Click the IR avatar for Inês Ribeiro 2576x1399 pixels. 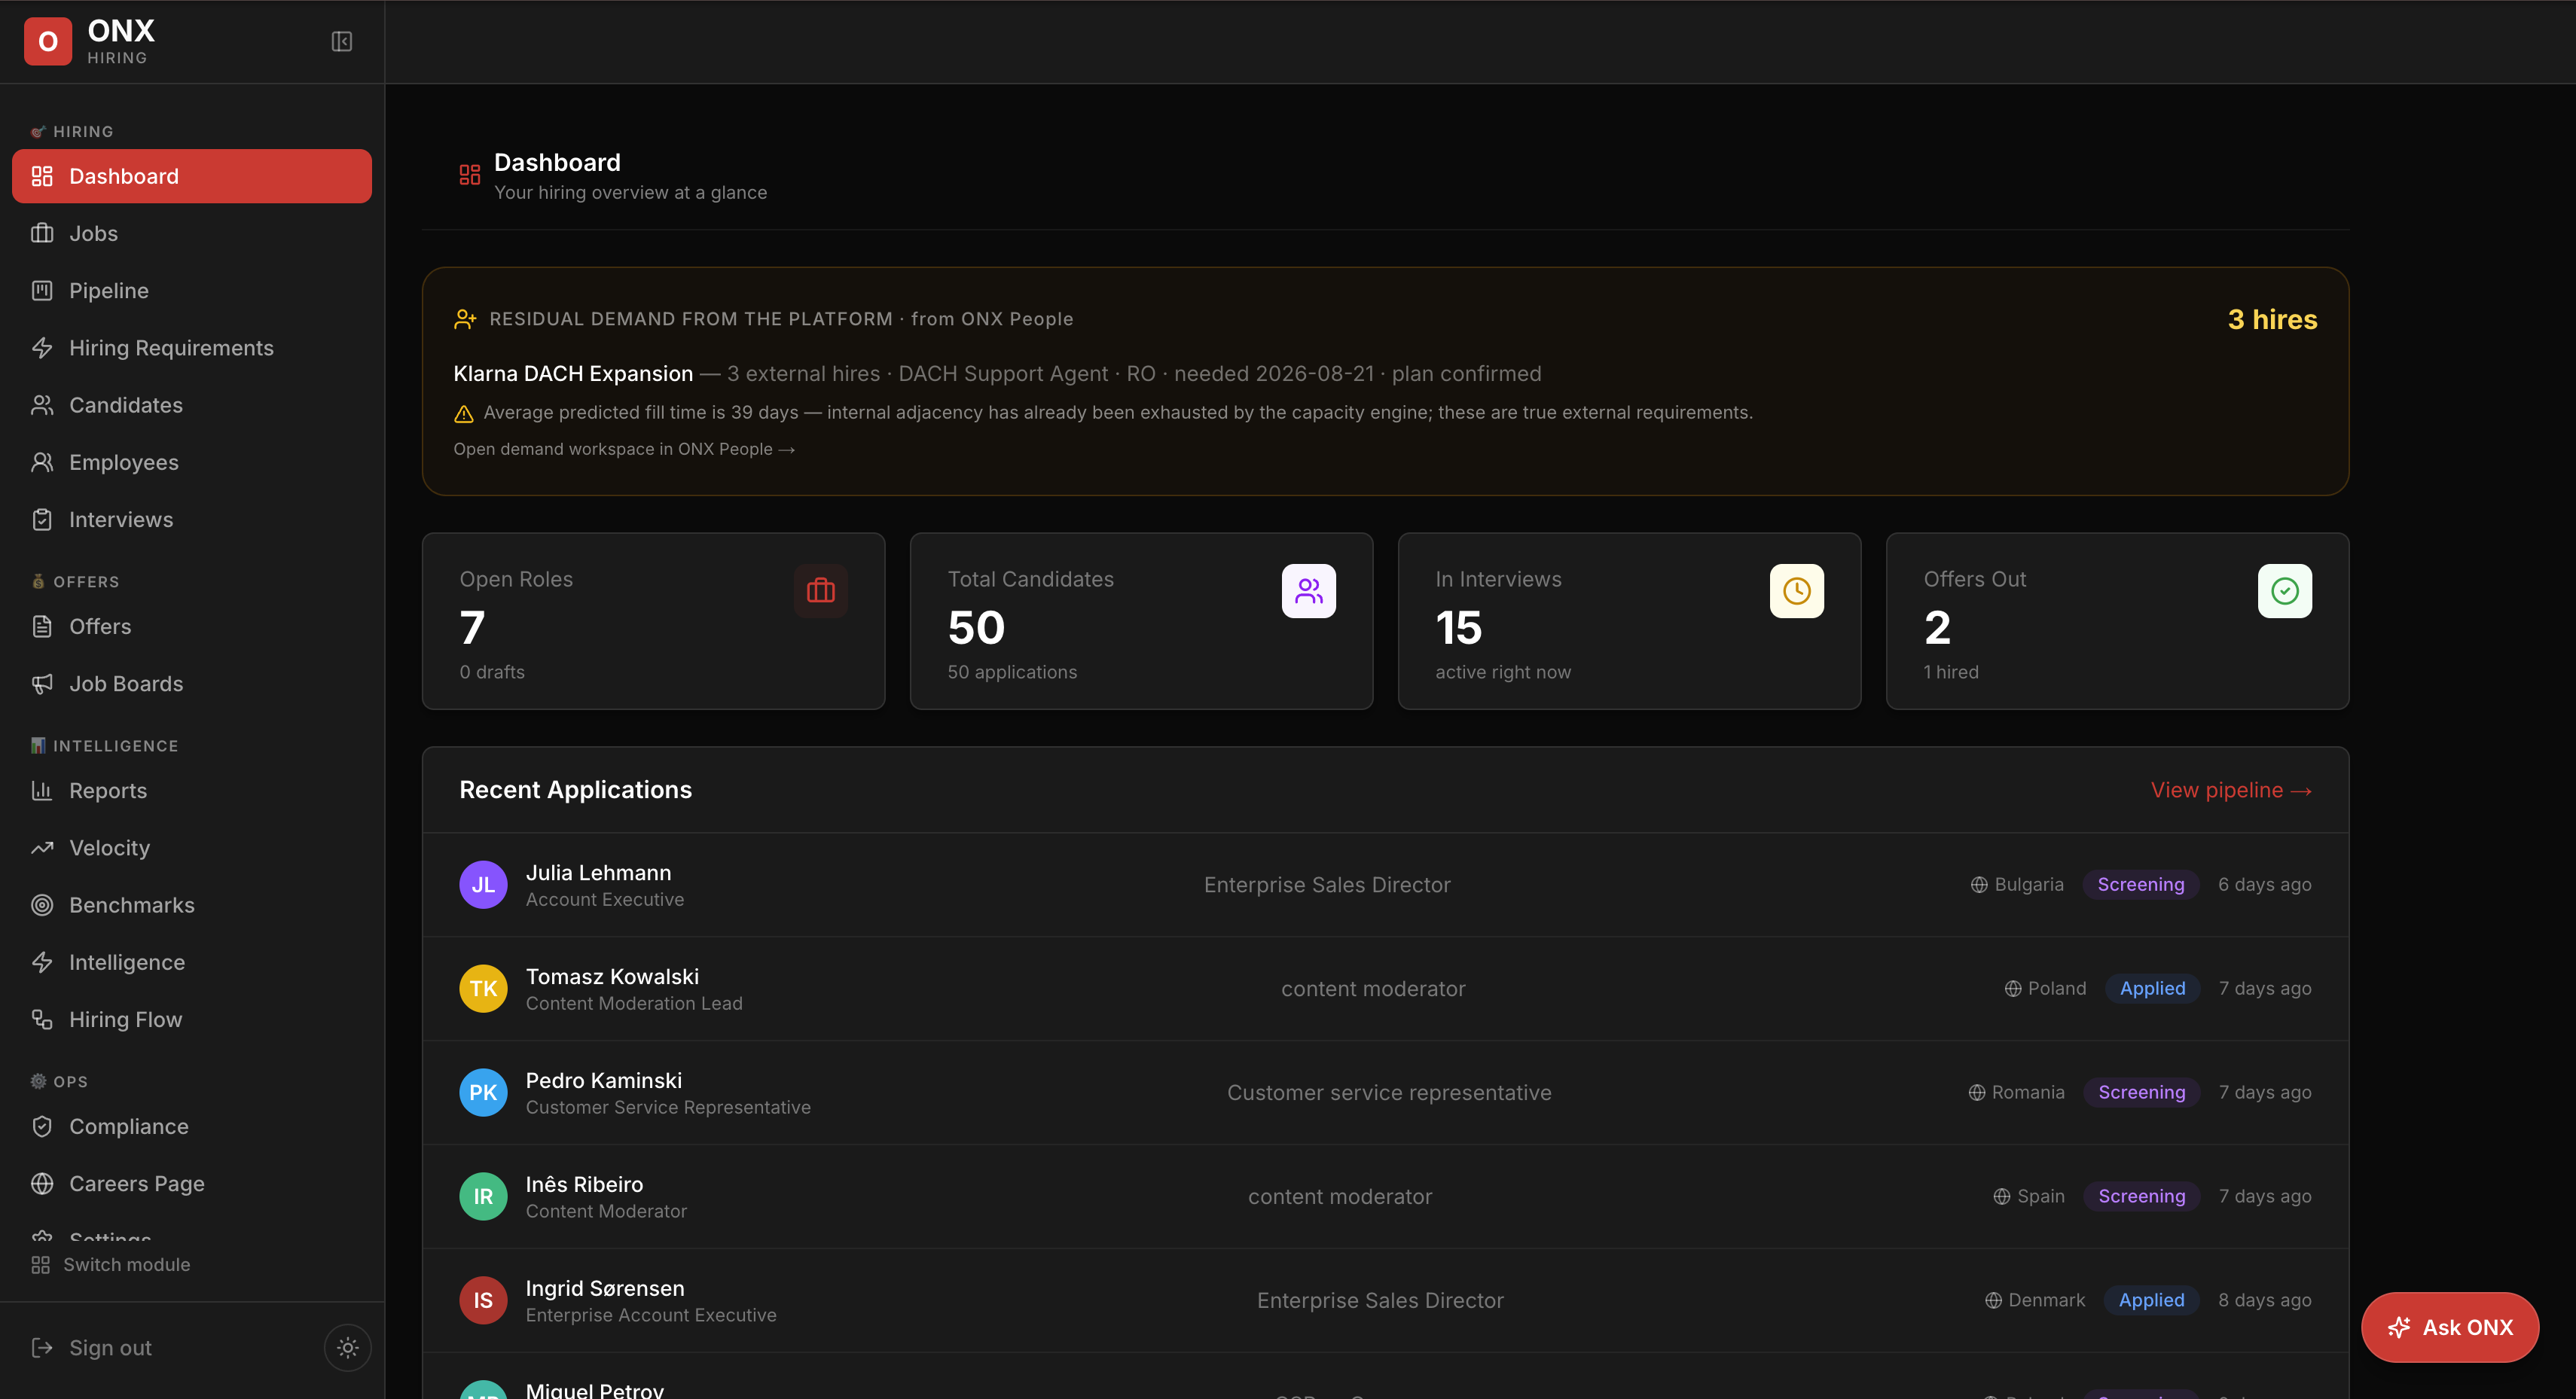[483, 1197]
